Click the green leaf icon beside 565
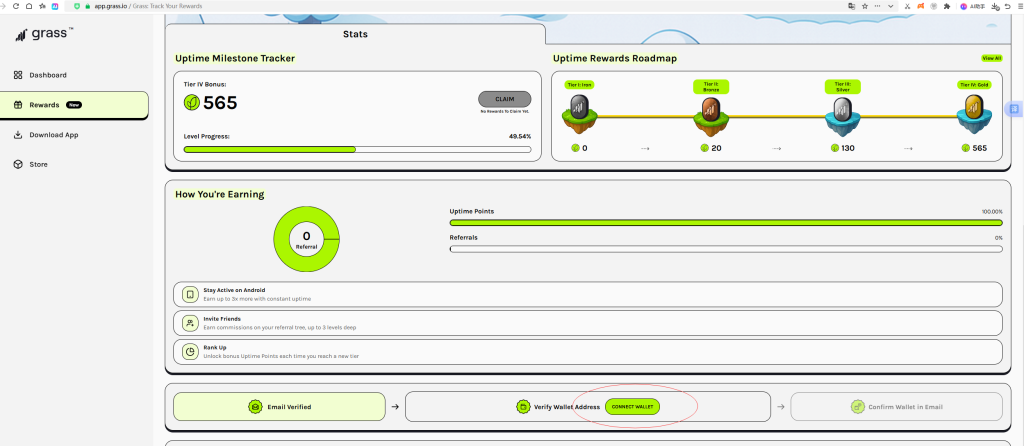 point(192,103)
